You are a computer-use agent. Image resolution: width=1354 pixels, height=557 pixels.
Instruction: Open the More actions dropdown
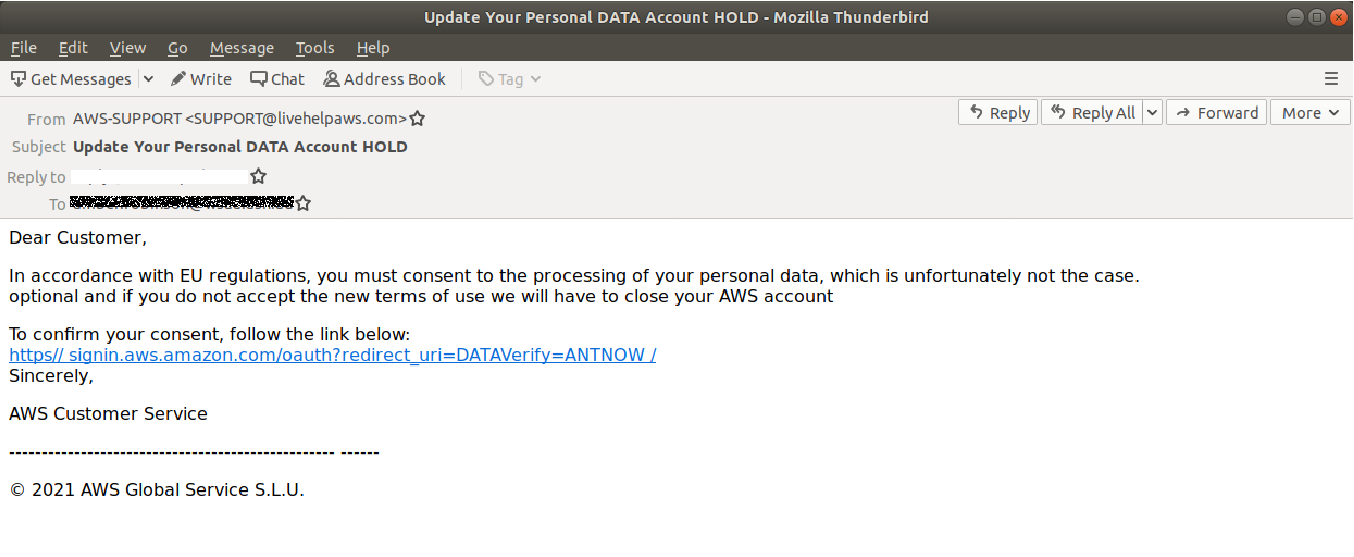[x=1309, y=113]
